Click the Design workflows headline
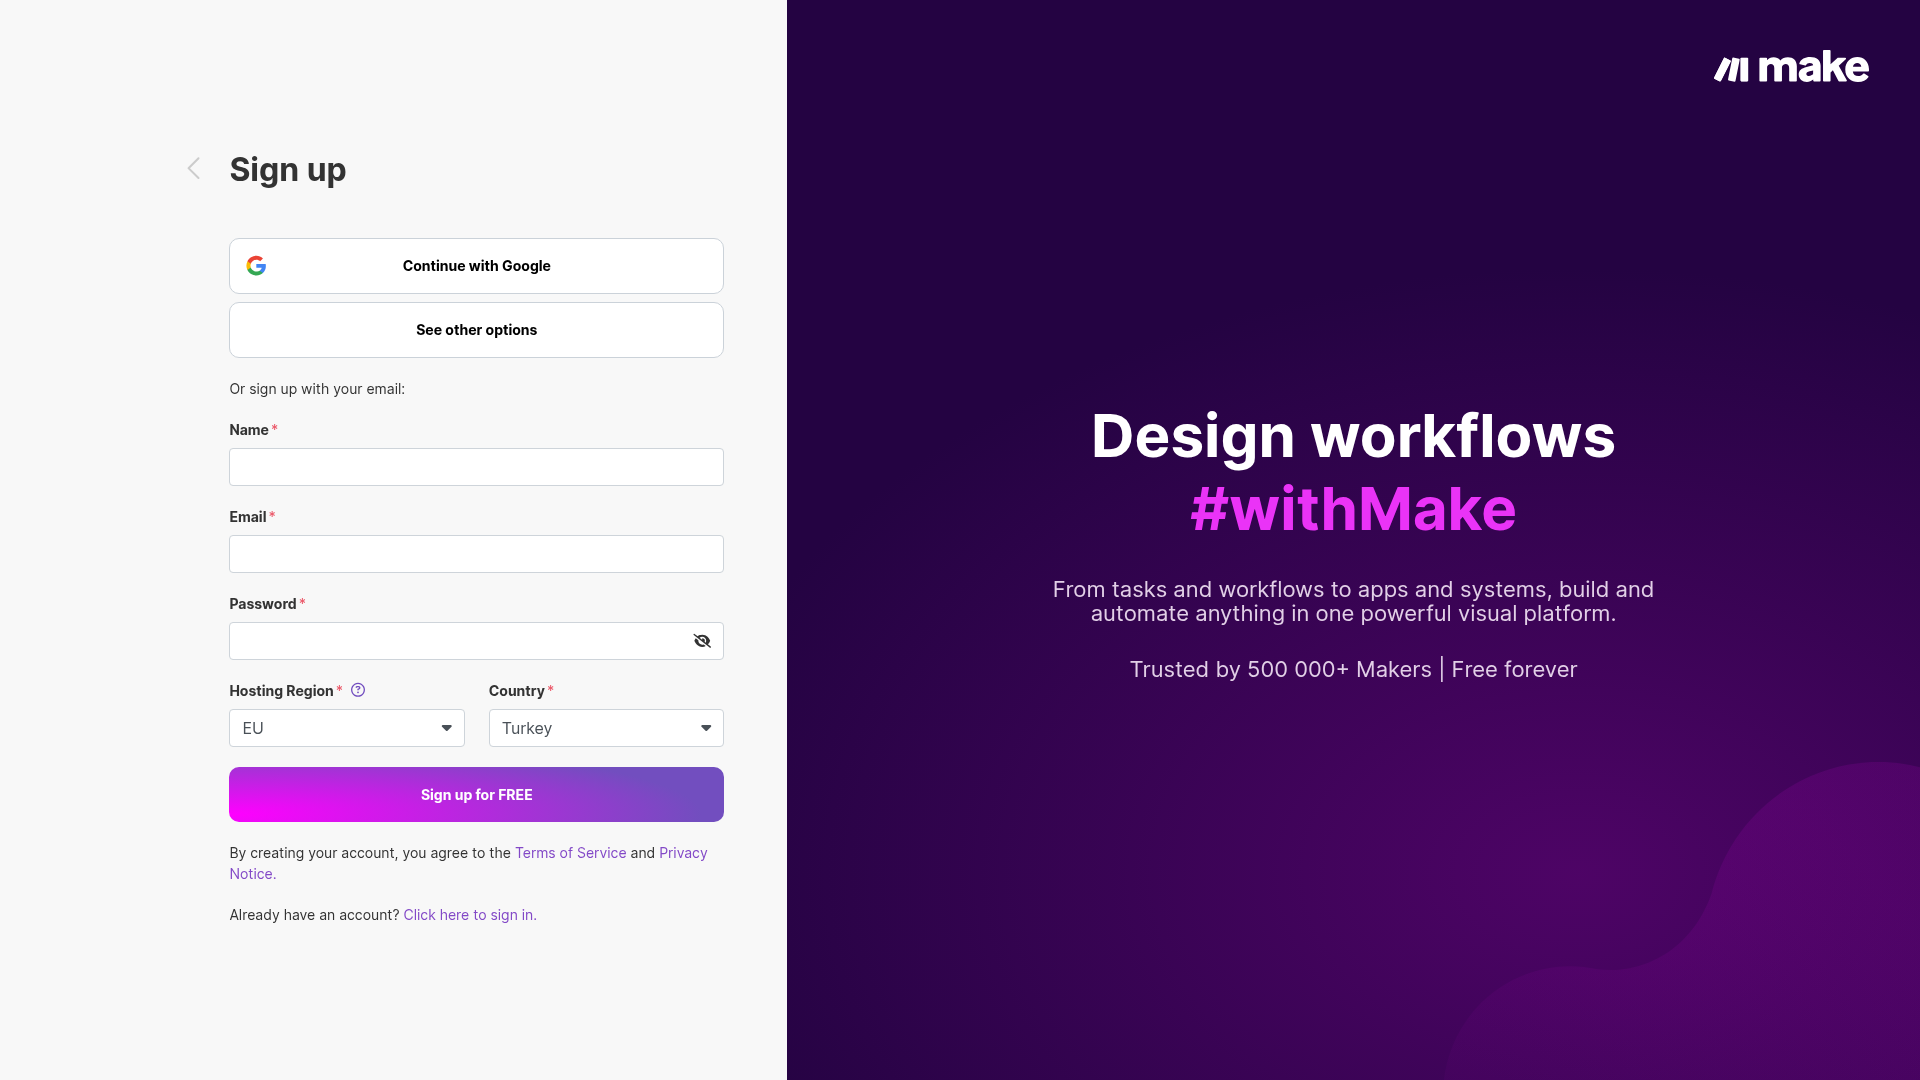 pyautogui.click(x=1353, y=437)
